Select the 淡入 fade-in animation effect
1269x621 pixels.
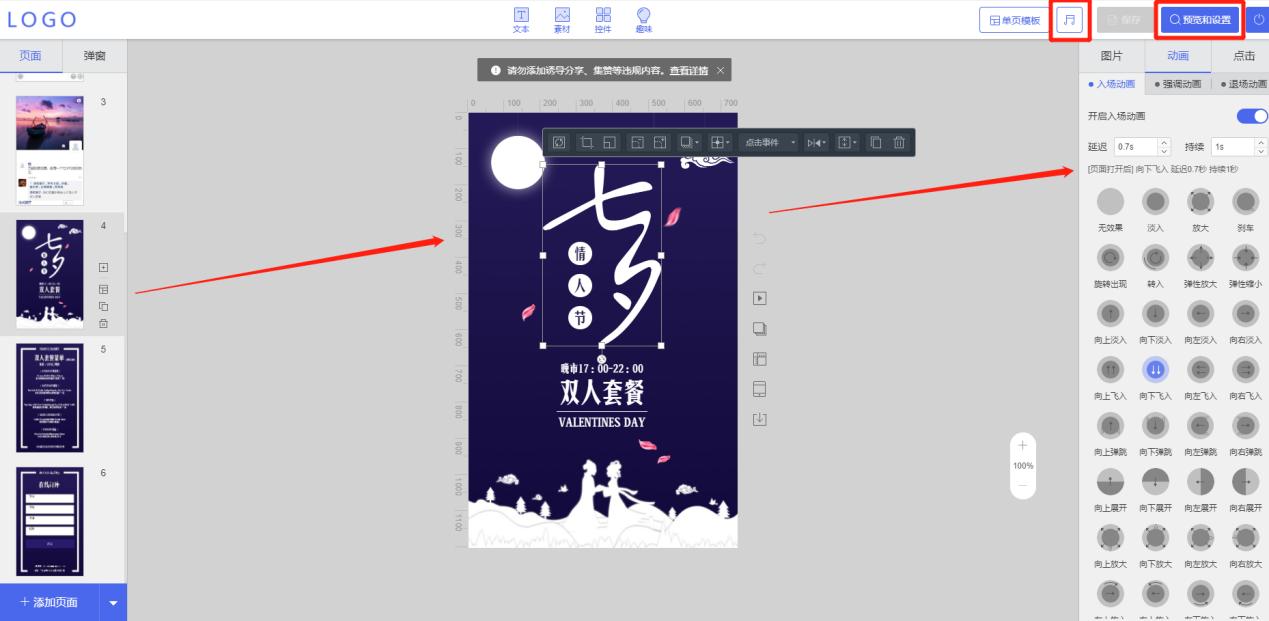(1155, 201)
